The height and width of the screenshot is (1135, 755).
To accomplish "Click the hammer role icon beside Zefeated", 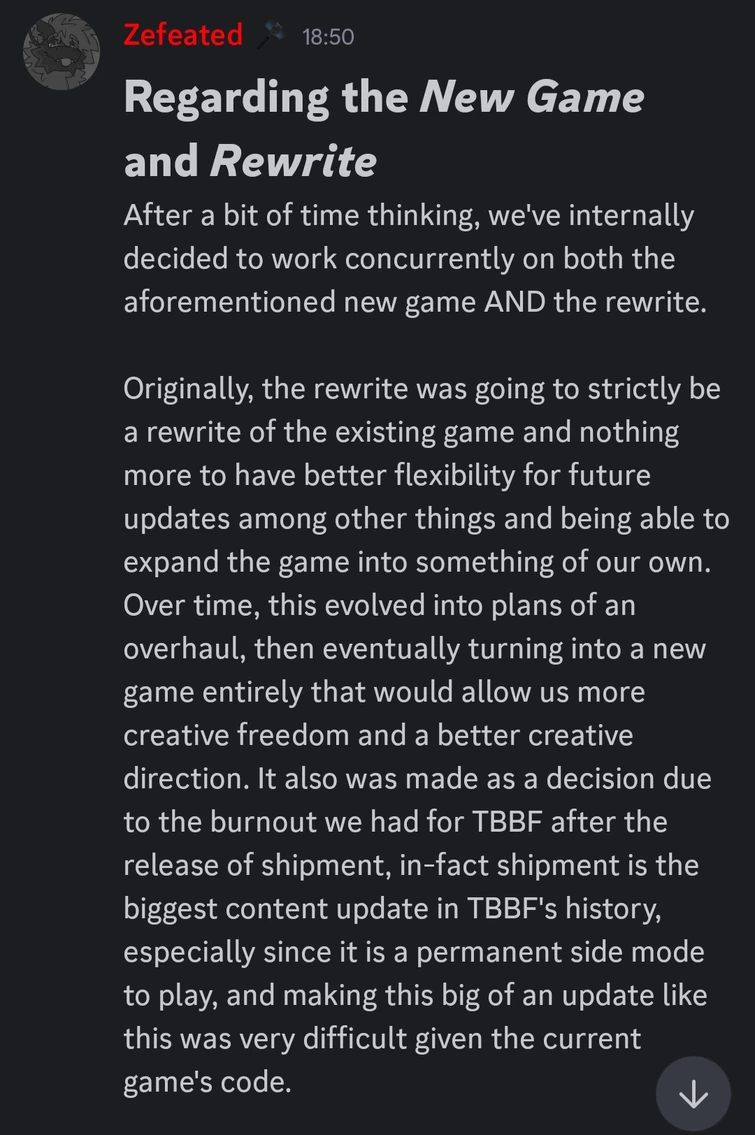I will (x=270, y=36).
